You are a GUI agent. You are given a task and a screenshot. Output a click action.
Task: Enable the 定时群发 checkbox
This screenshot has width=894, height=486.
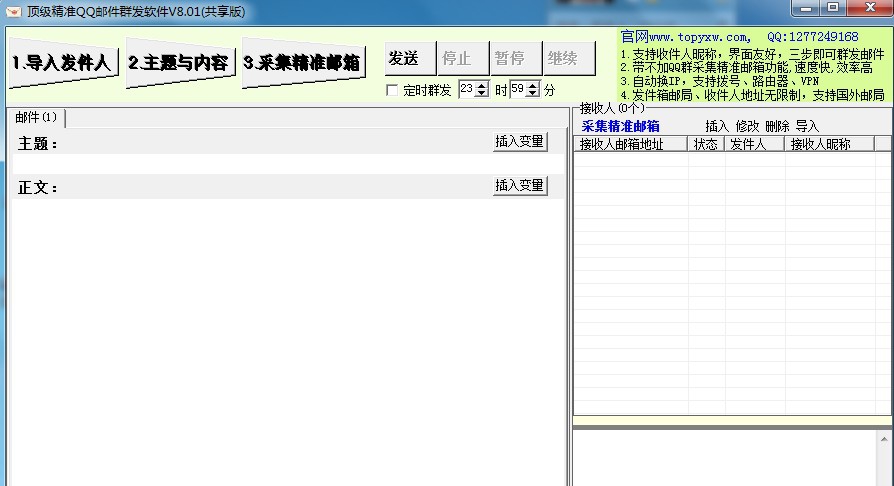pos(392,90)
